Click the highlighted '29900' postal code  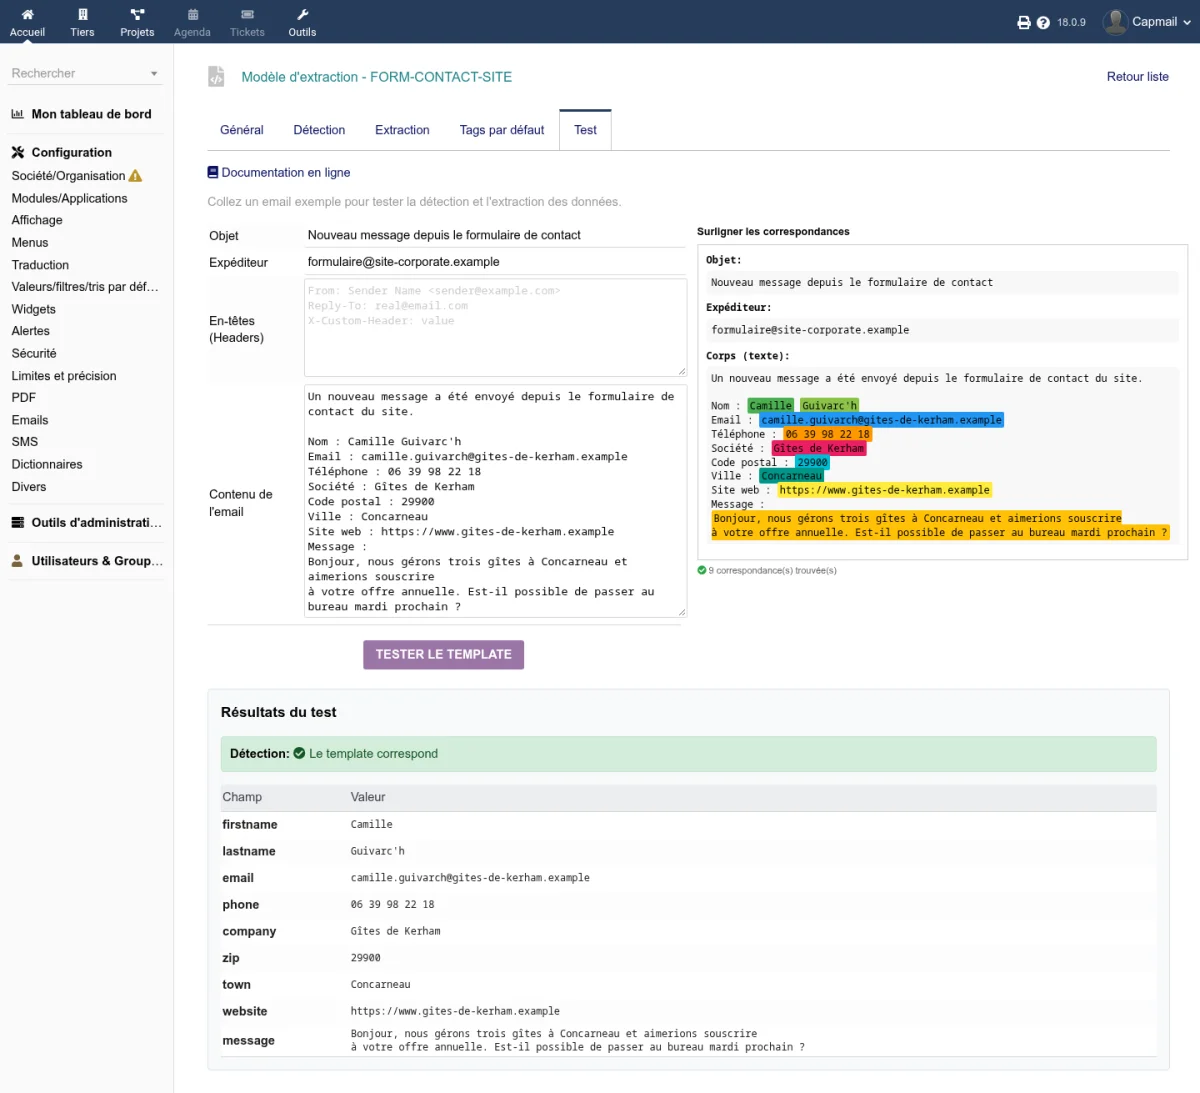click(813, 462)
